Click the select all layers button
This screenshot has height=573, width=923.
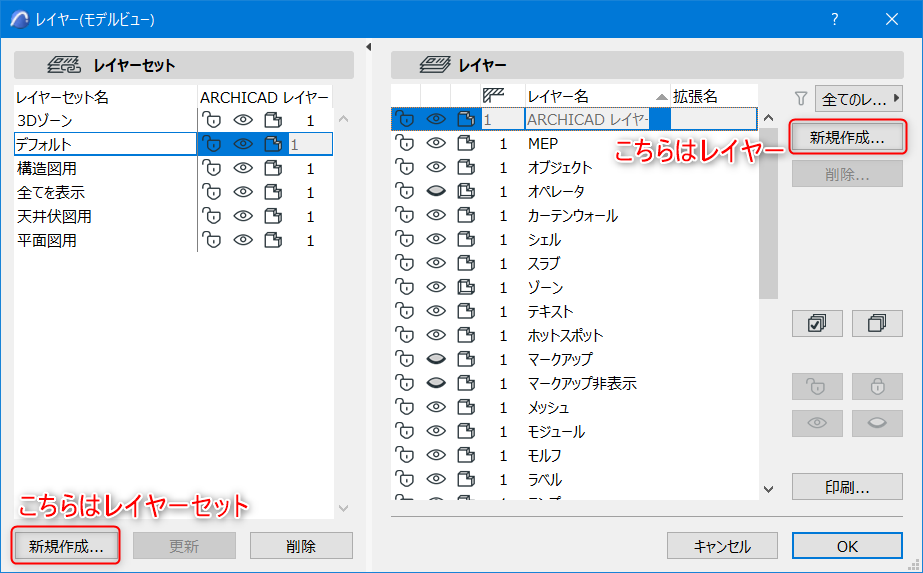click(817, 323)
